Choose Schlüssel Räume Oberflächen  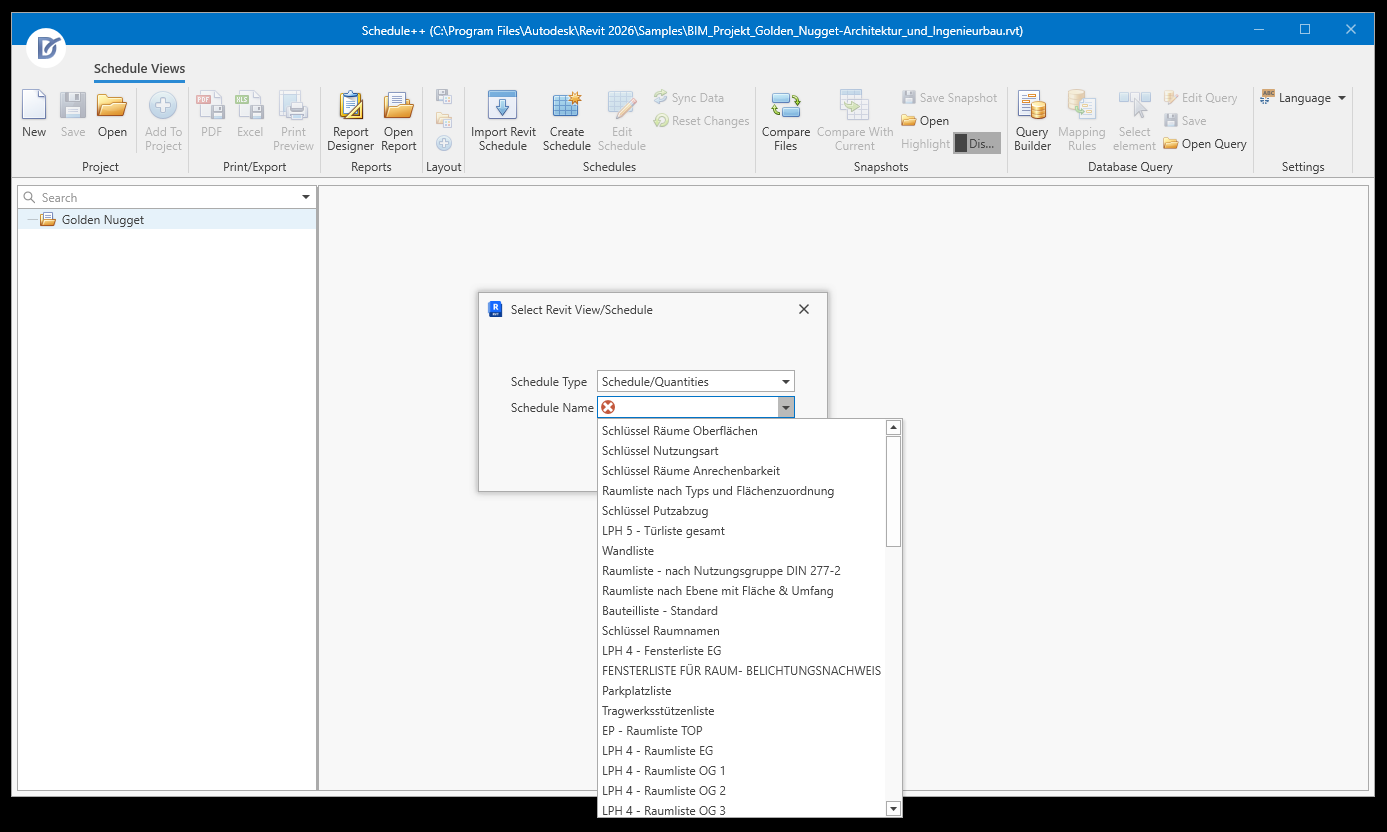(x=742, y=431)
